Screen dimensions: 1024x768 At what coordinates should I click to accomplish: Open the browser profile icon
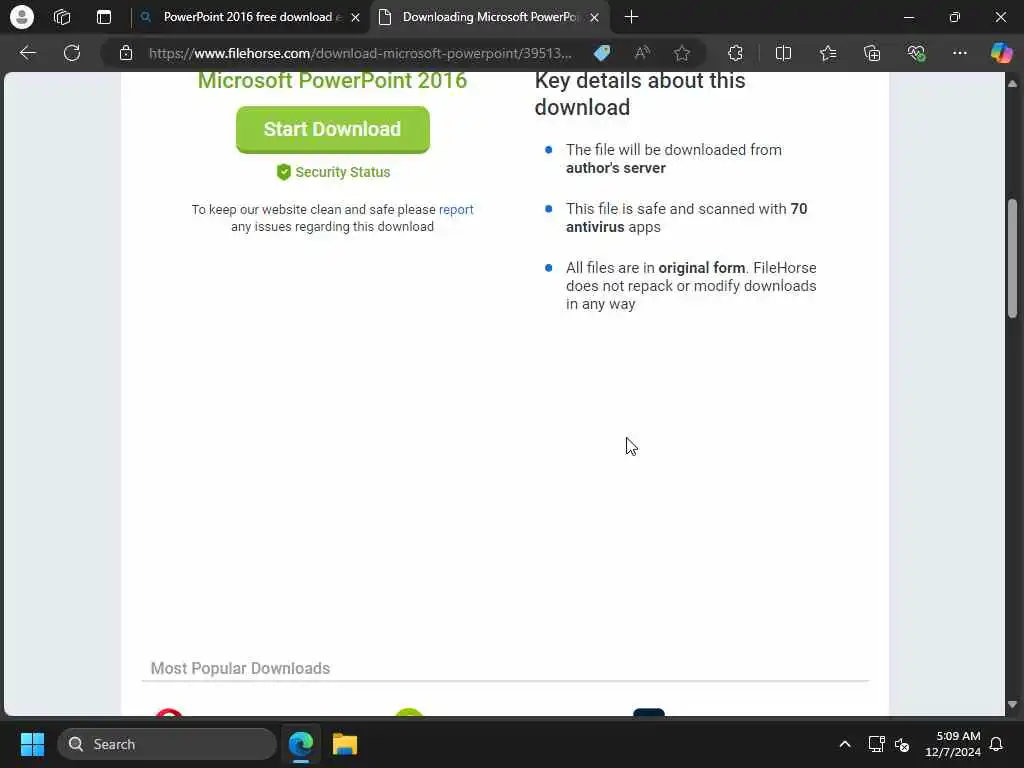pos(22,17)
